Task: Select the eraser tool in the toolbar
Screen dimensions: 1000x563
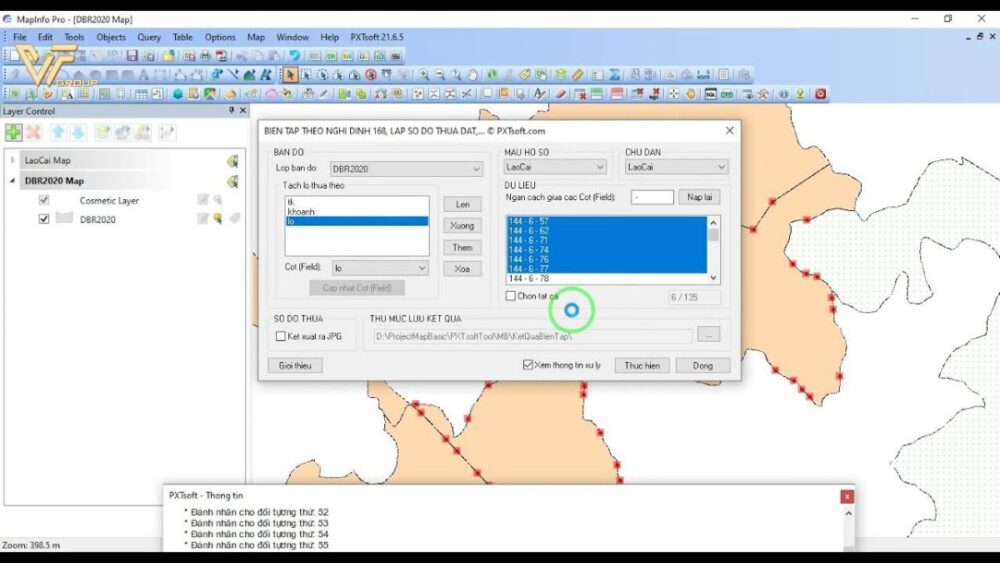Action: click(560, 94)
